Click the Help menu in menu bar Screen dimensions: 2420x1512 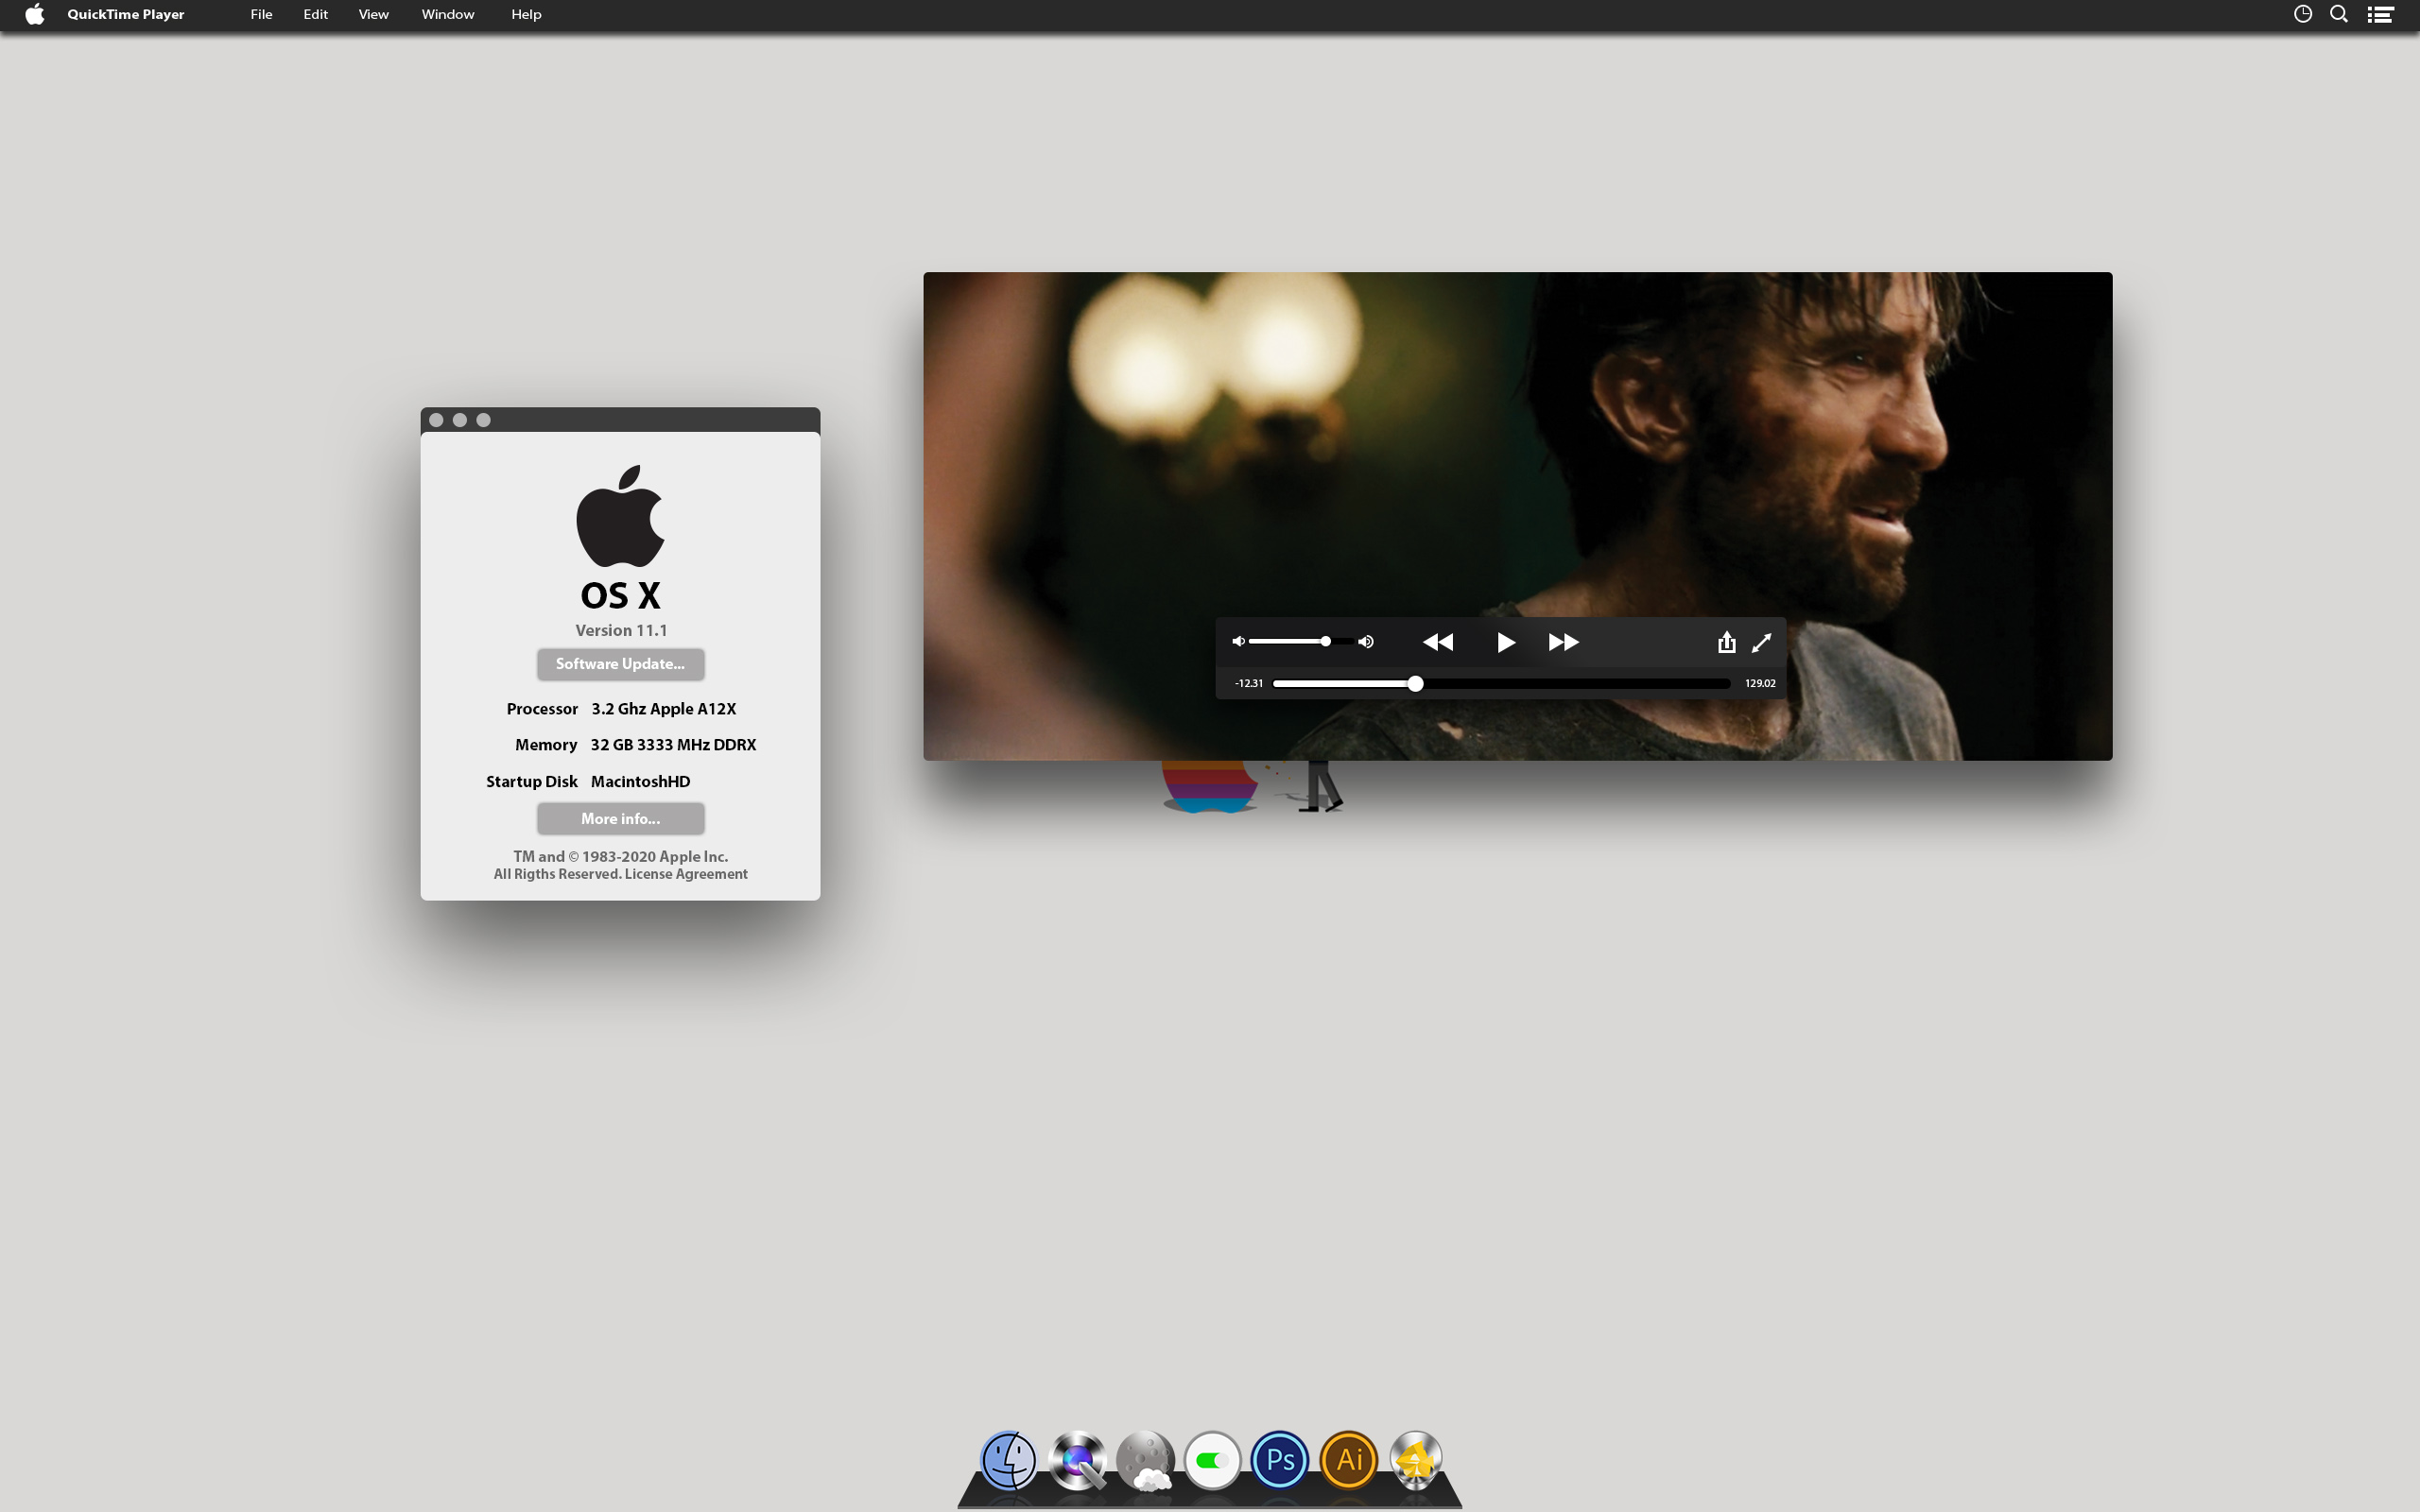point(523,16)
